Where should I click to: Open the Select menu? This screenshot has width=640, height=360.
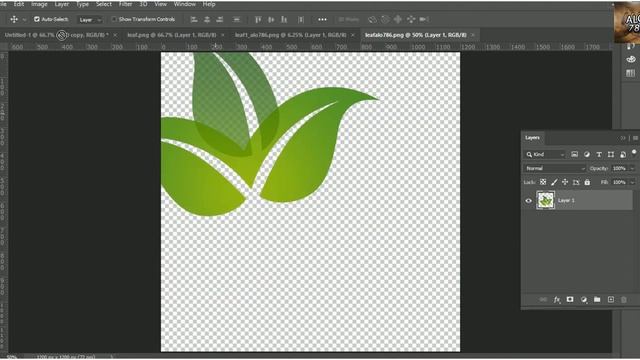point(104,4)
